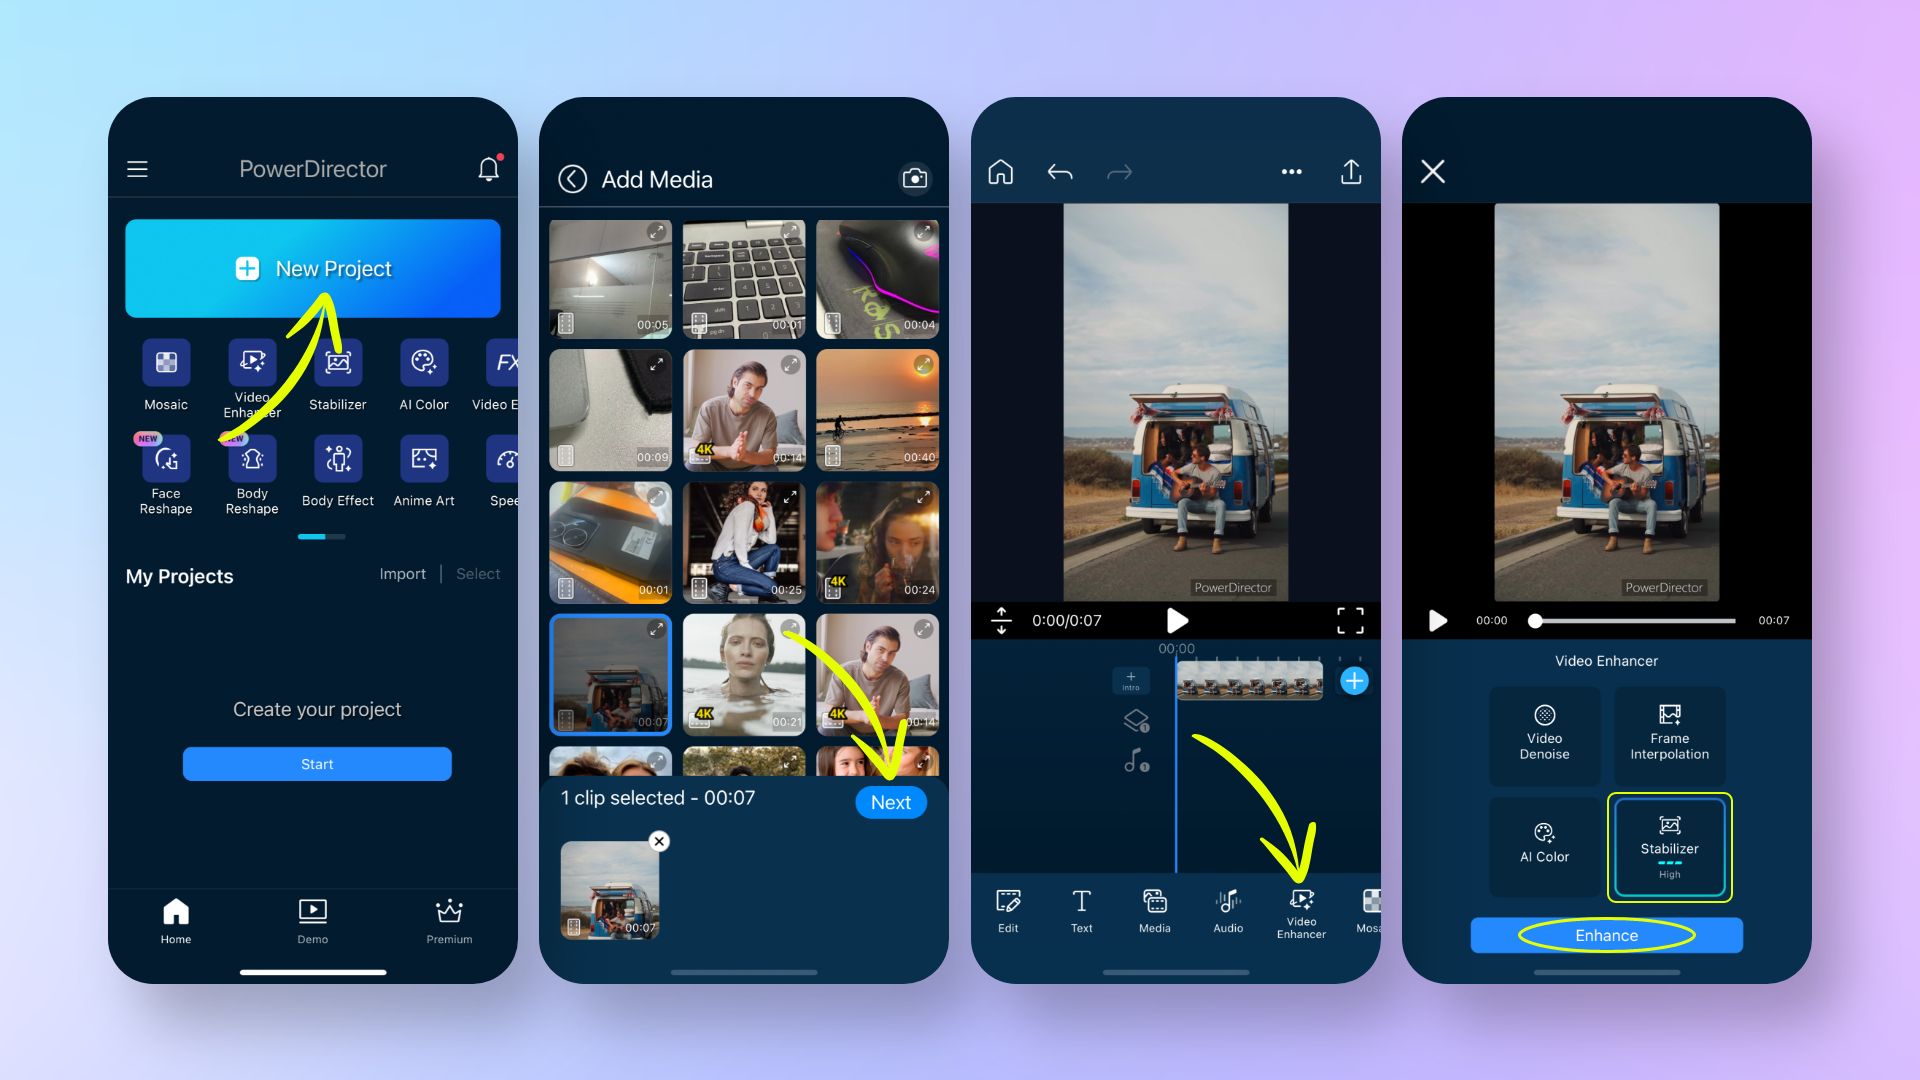This screenshot has width=1920, height=1080.
Task: Click the New Project button
Action: (x=315, y=268)
